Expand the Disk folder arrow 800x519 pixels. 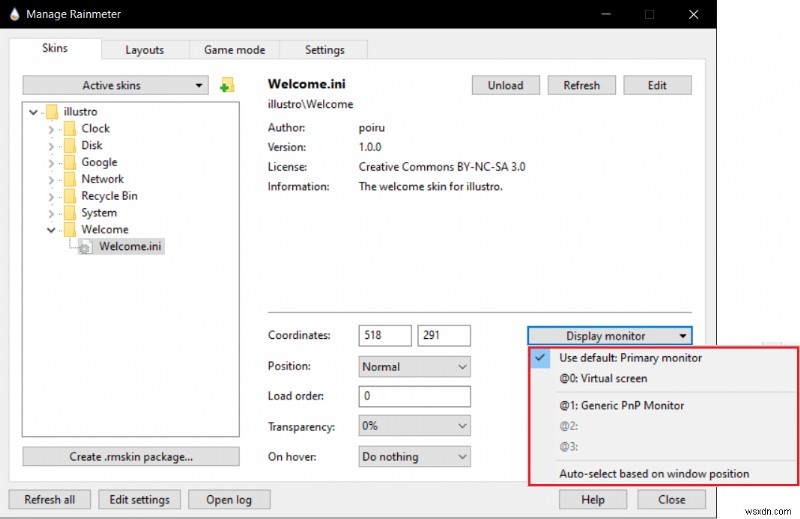(x=51, y=146)
